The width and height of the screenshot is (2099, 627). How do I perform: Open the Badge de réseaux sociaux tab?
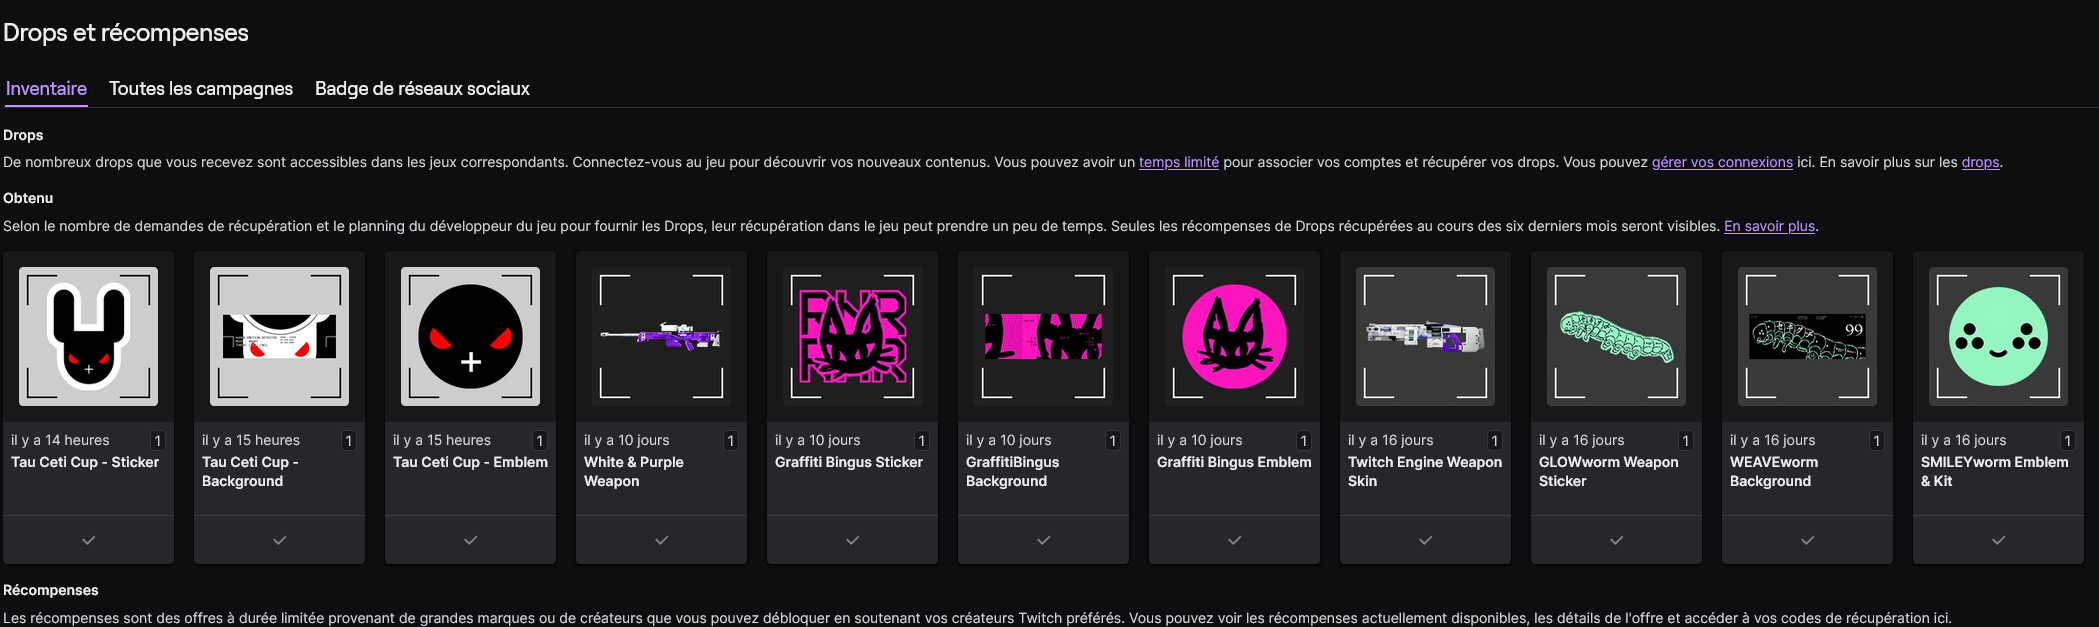(422, 89)
